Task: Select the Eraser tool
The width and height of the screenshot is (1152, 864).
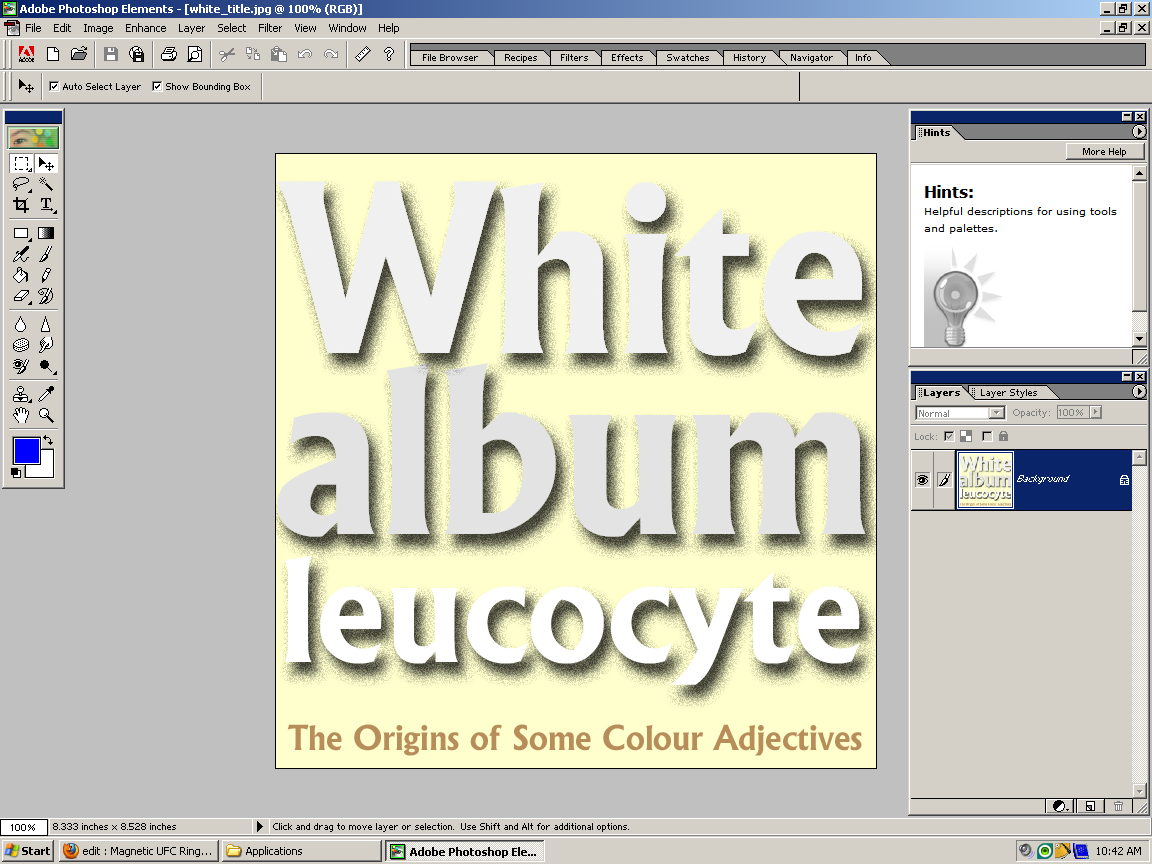Action: (21, 296)
